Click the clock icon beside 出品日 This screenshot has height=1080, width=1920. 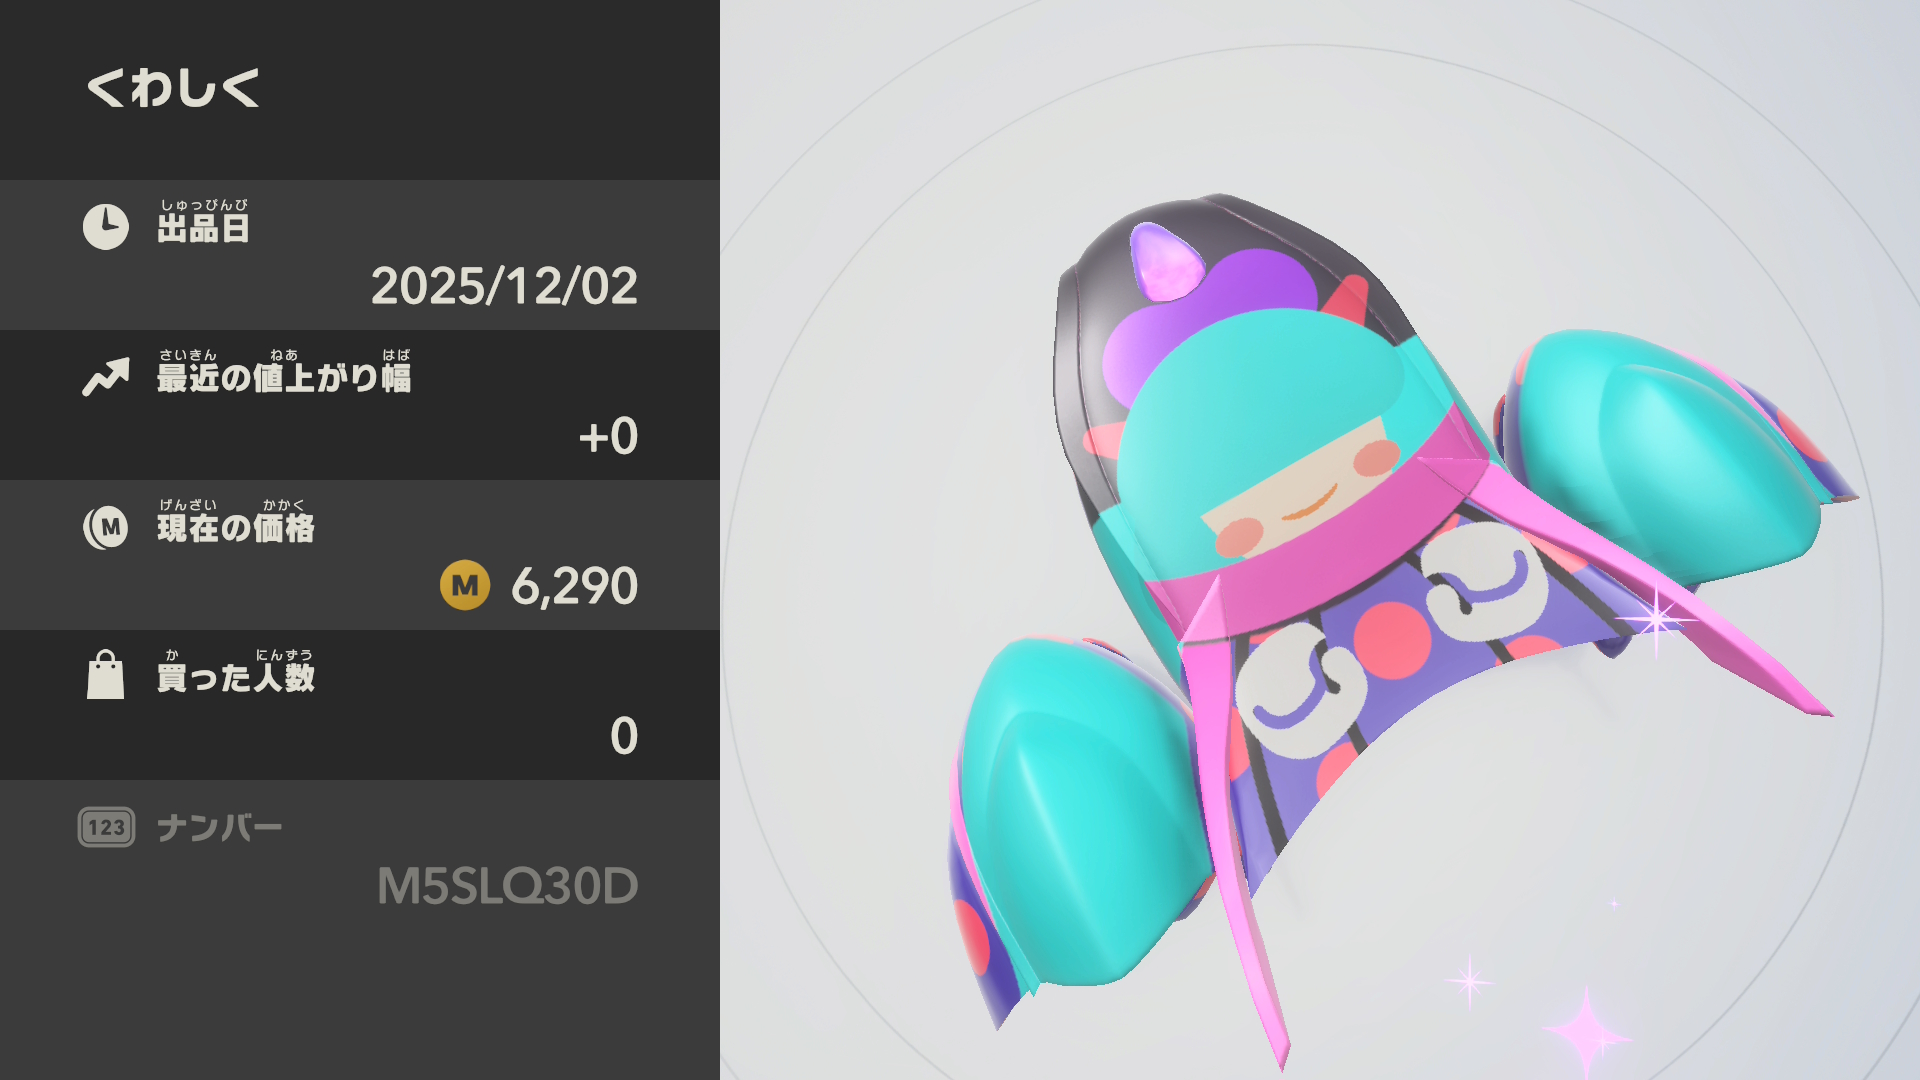[x=106, y=227]
